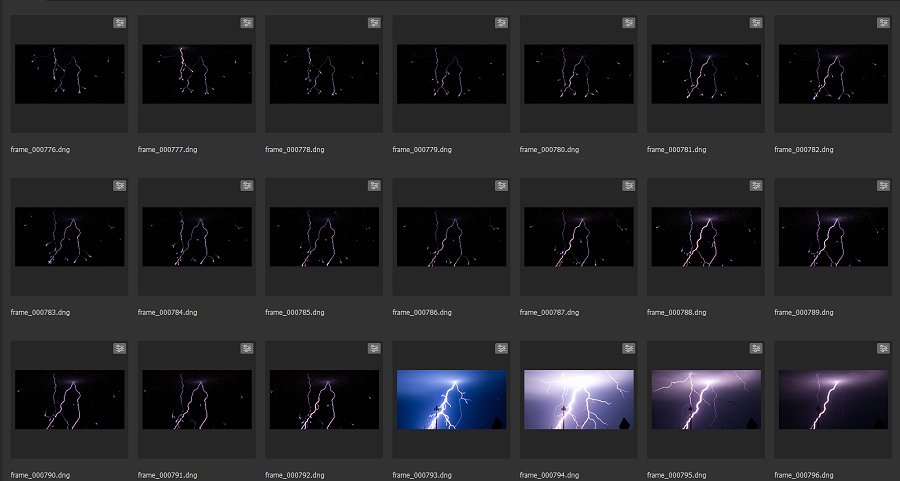Click the filename label frame_000786.dng
The width and height of the screenshot is (900, 481).
[x=422, y=312]
